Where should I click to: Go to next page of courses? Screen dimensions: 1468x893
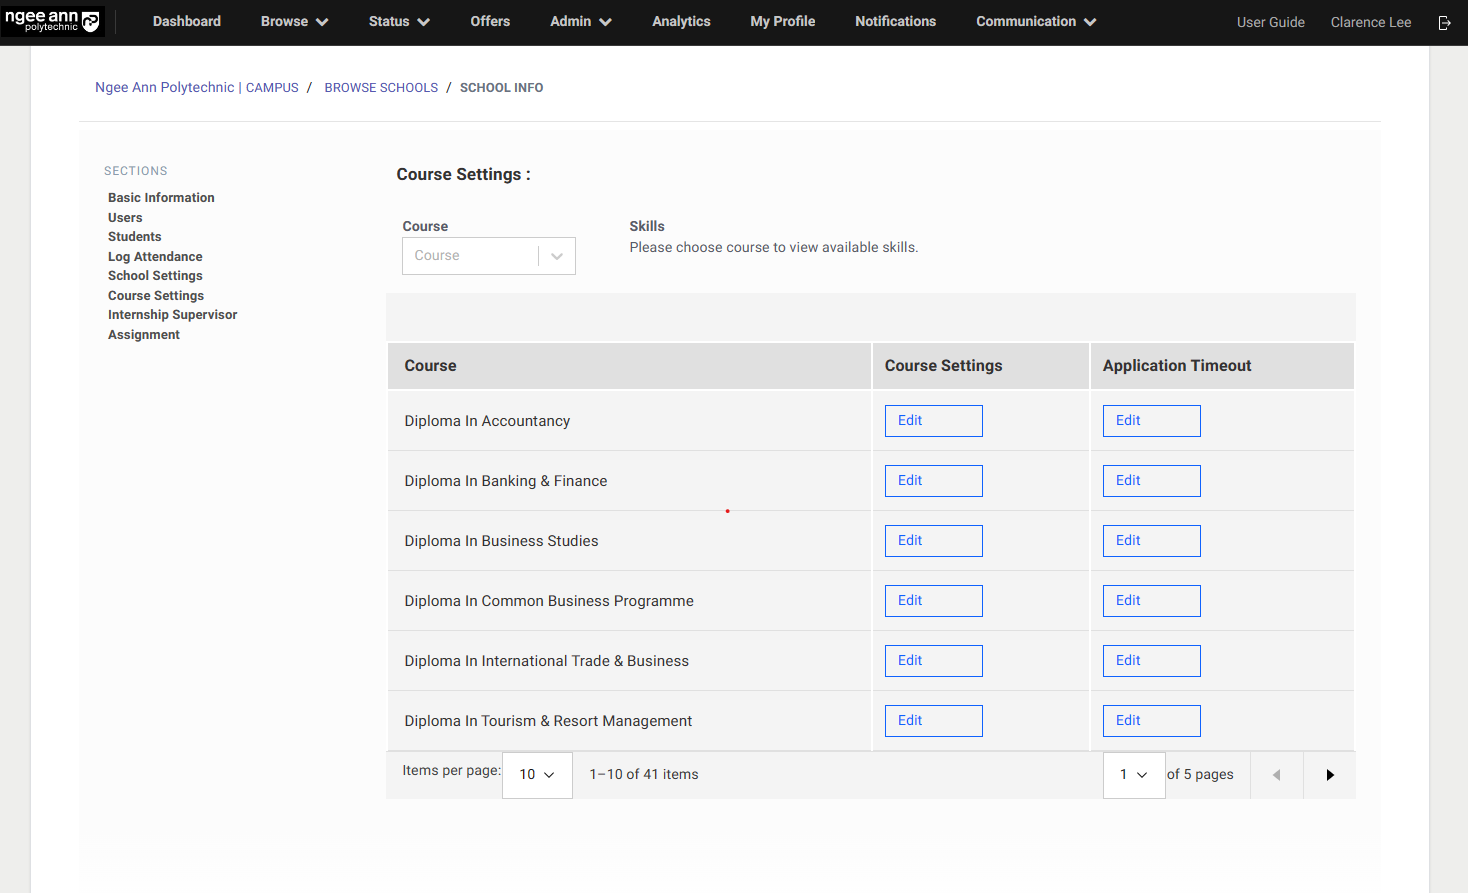point(1329,775)
